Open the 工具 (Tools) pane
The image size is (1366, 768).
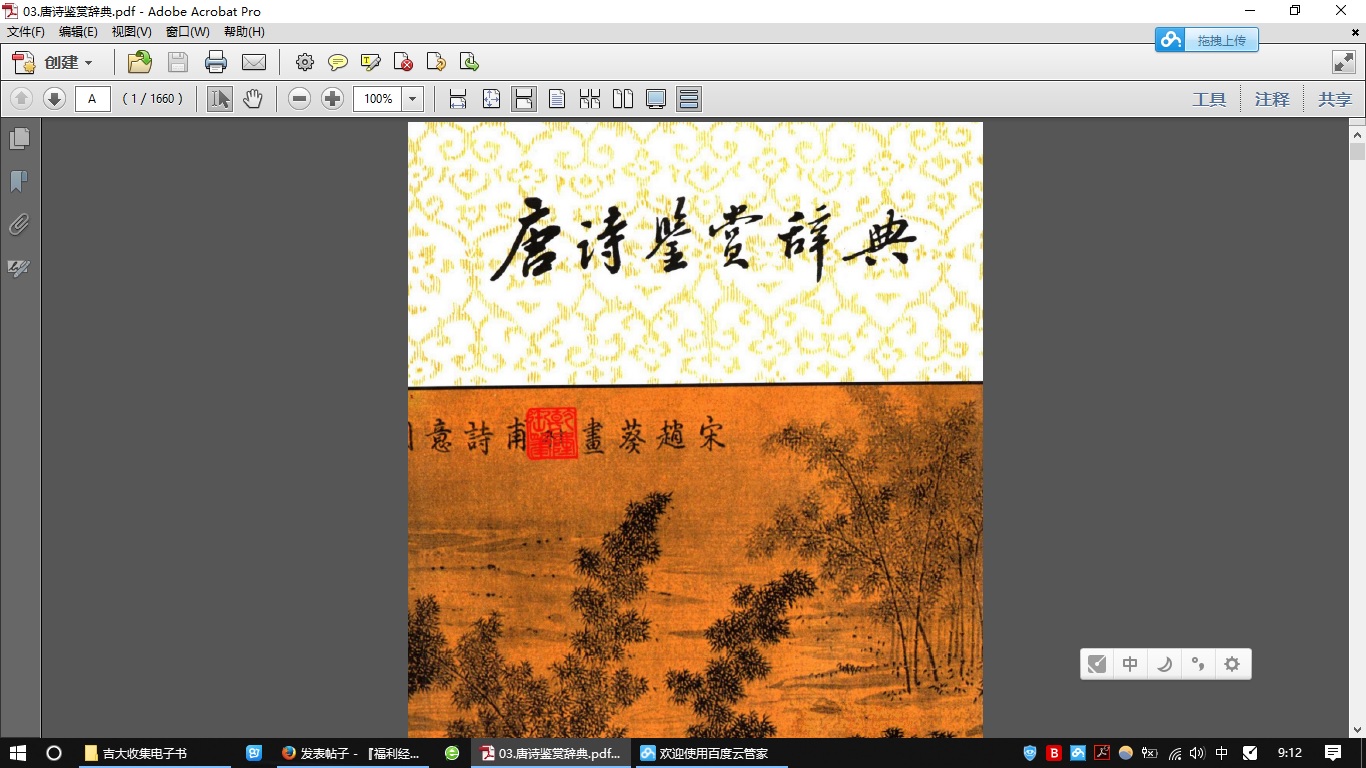coord(1209,99)
